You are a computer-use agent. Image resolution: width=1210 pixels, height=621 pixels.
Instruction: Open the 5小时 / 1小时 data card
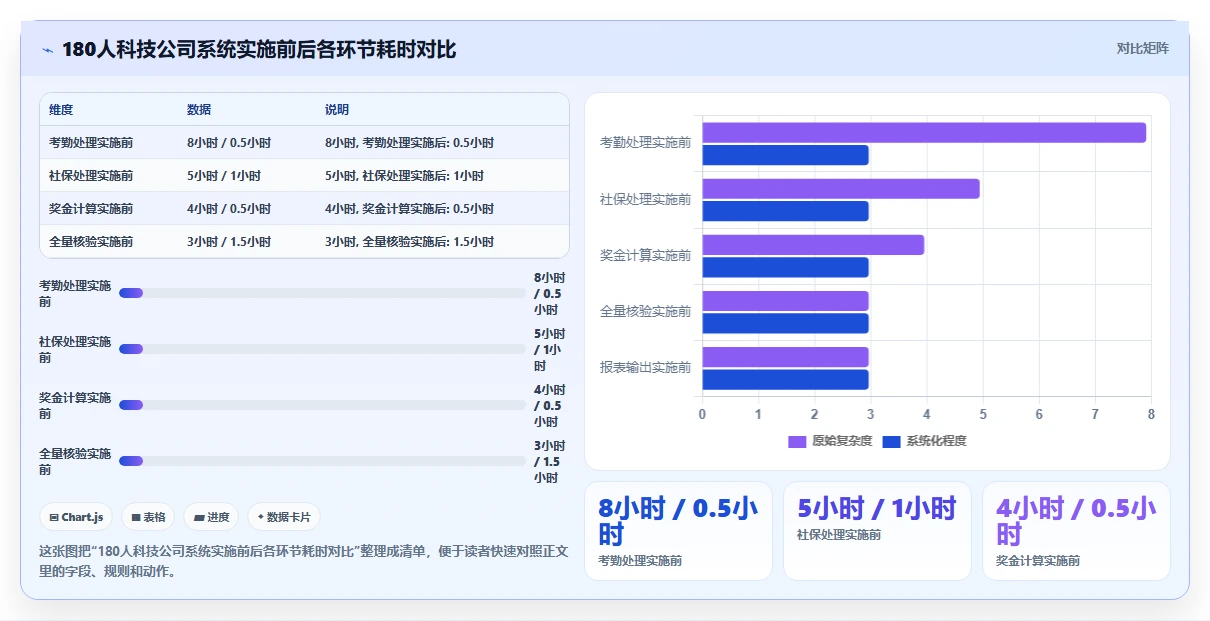click(877, 531)
